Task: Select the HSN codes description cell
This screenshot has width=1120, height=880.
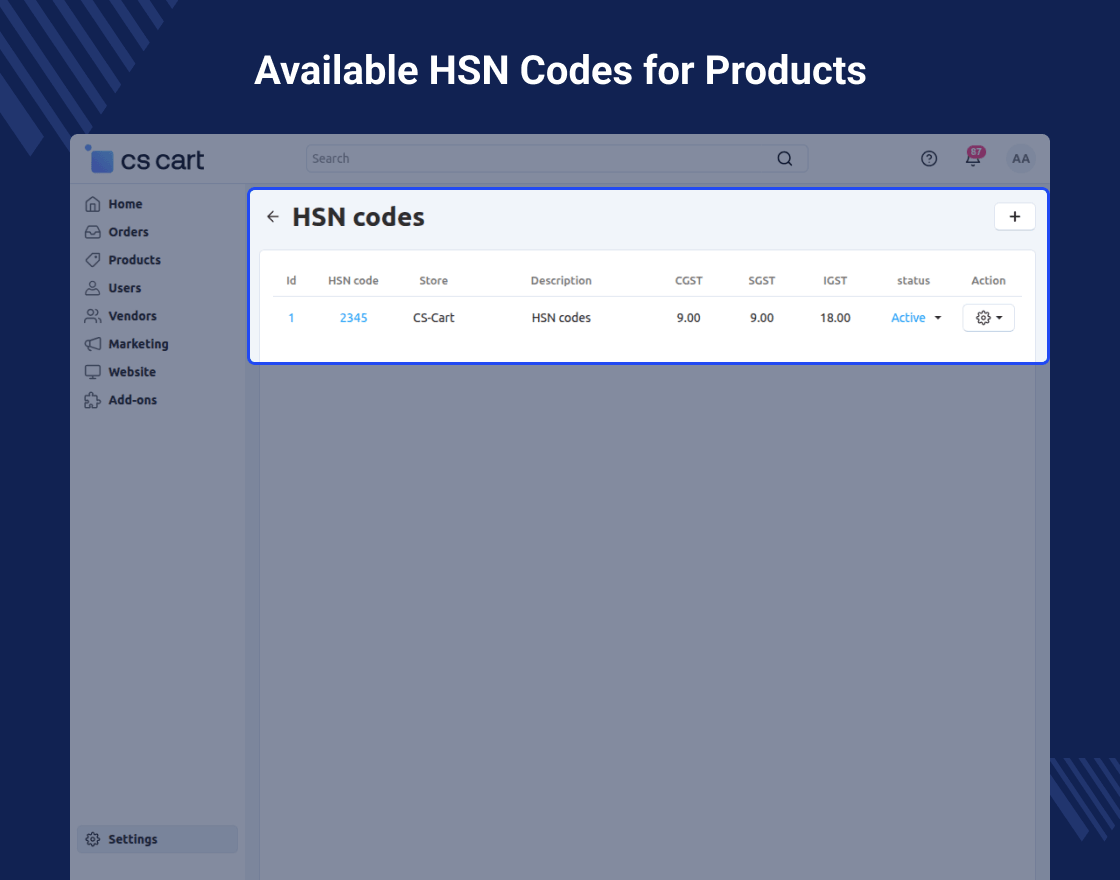Action: (561, 318)
